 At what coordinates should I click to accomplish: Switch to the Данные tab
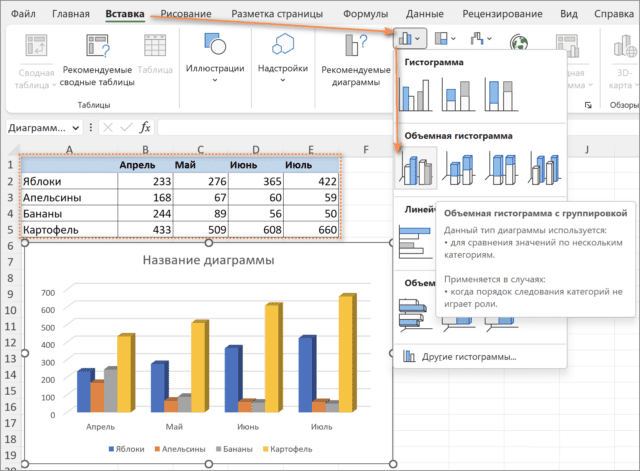coord(424,13)
